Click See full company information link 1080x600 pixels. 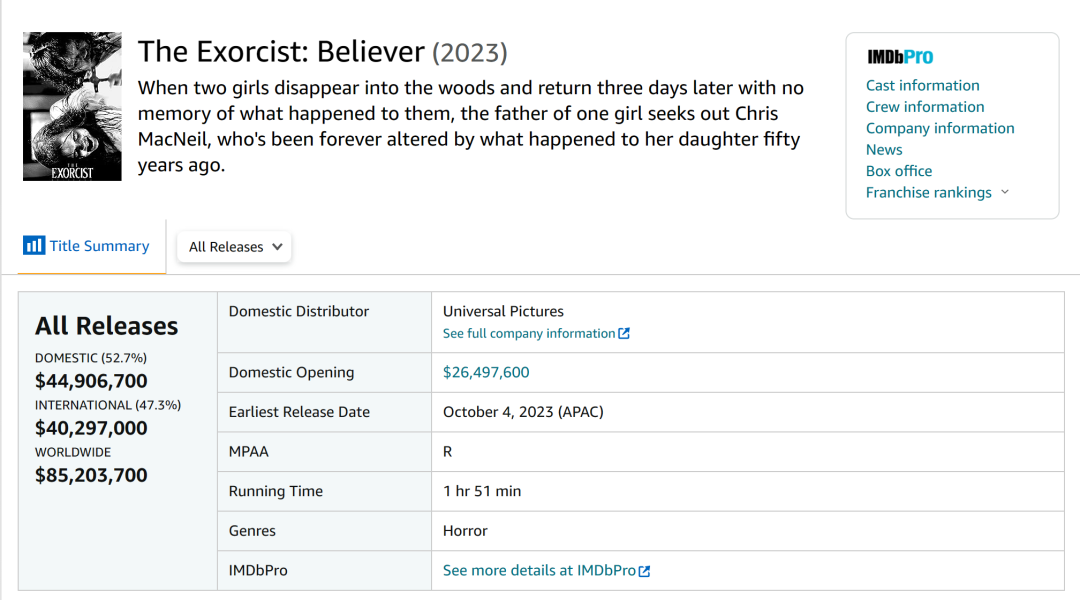[x=528, y=334]
